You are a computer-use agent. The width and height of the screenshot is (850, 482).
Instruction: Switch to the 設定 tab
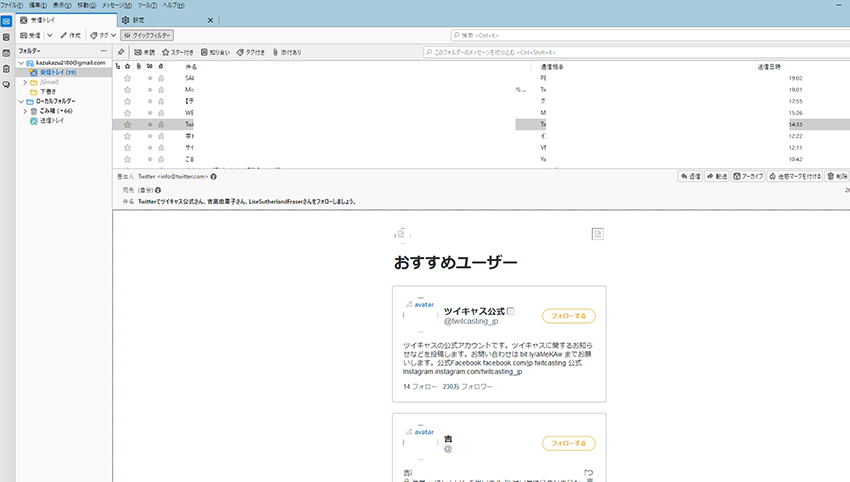(x=139, y=20)
